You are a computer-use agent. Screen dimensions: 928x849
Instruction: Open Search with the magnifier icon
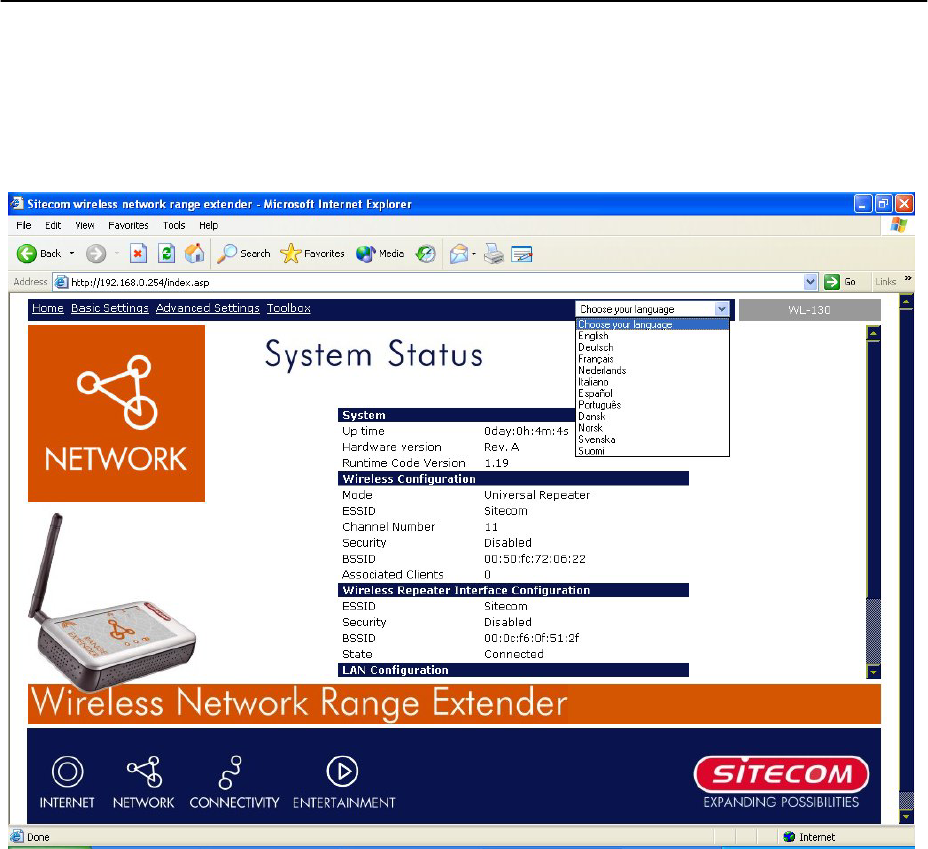click(227, 254)
